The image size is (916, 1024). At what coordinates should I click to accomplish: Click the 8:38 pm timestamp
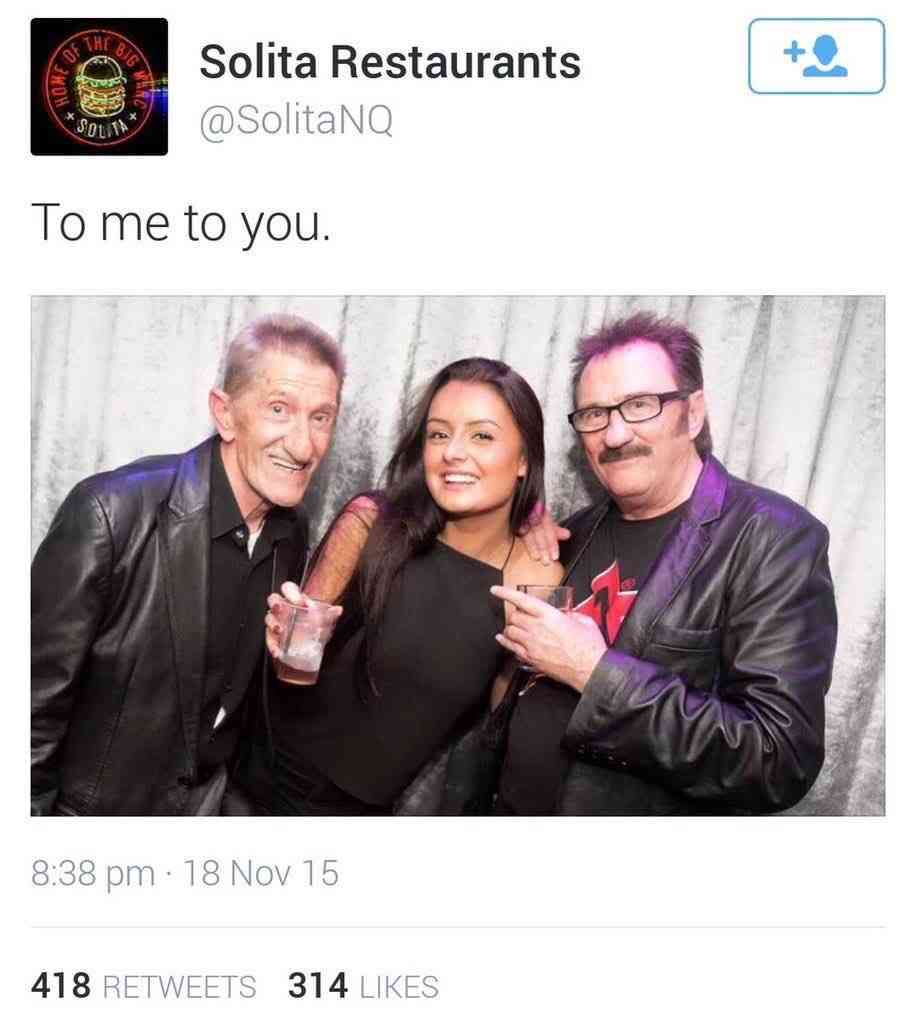(x=93, y=873)
